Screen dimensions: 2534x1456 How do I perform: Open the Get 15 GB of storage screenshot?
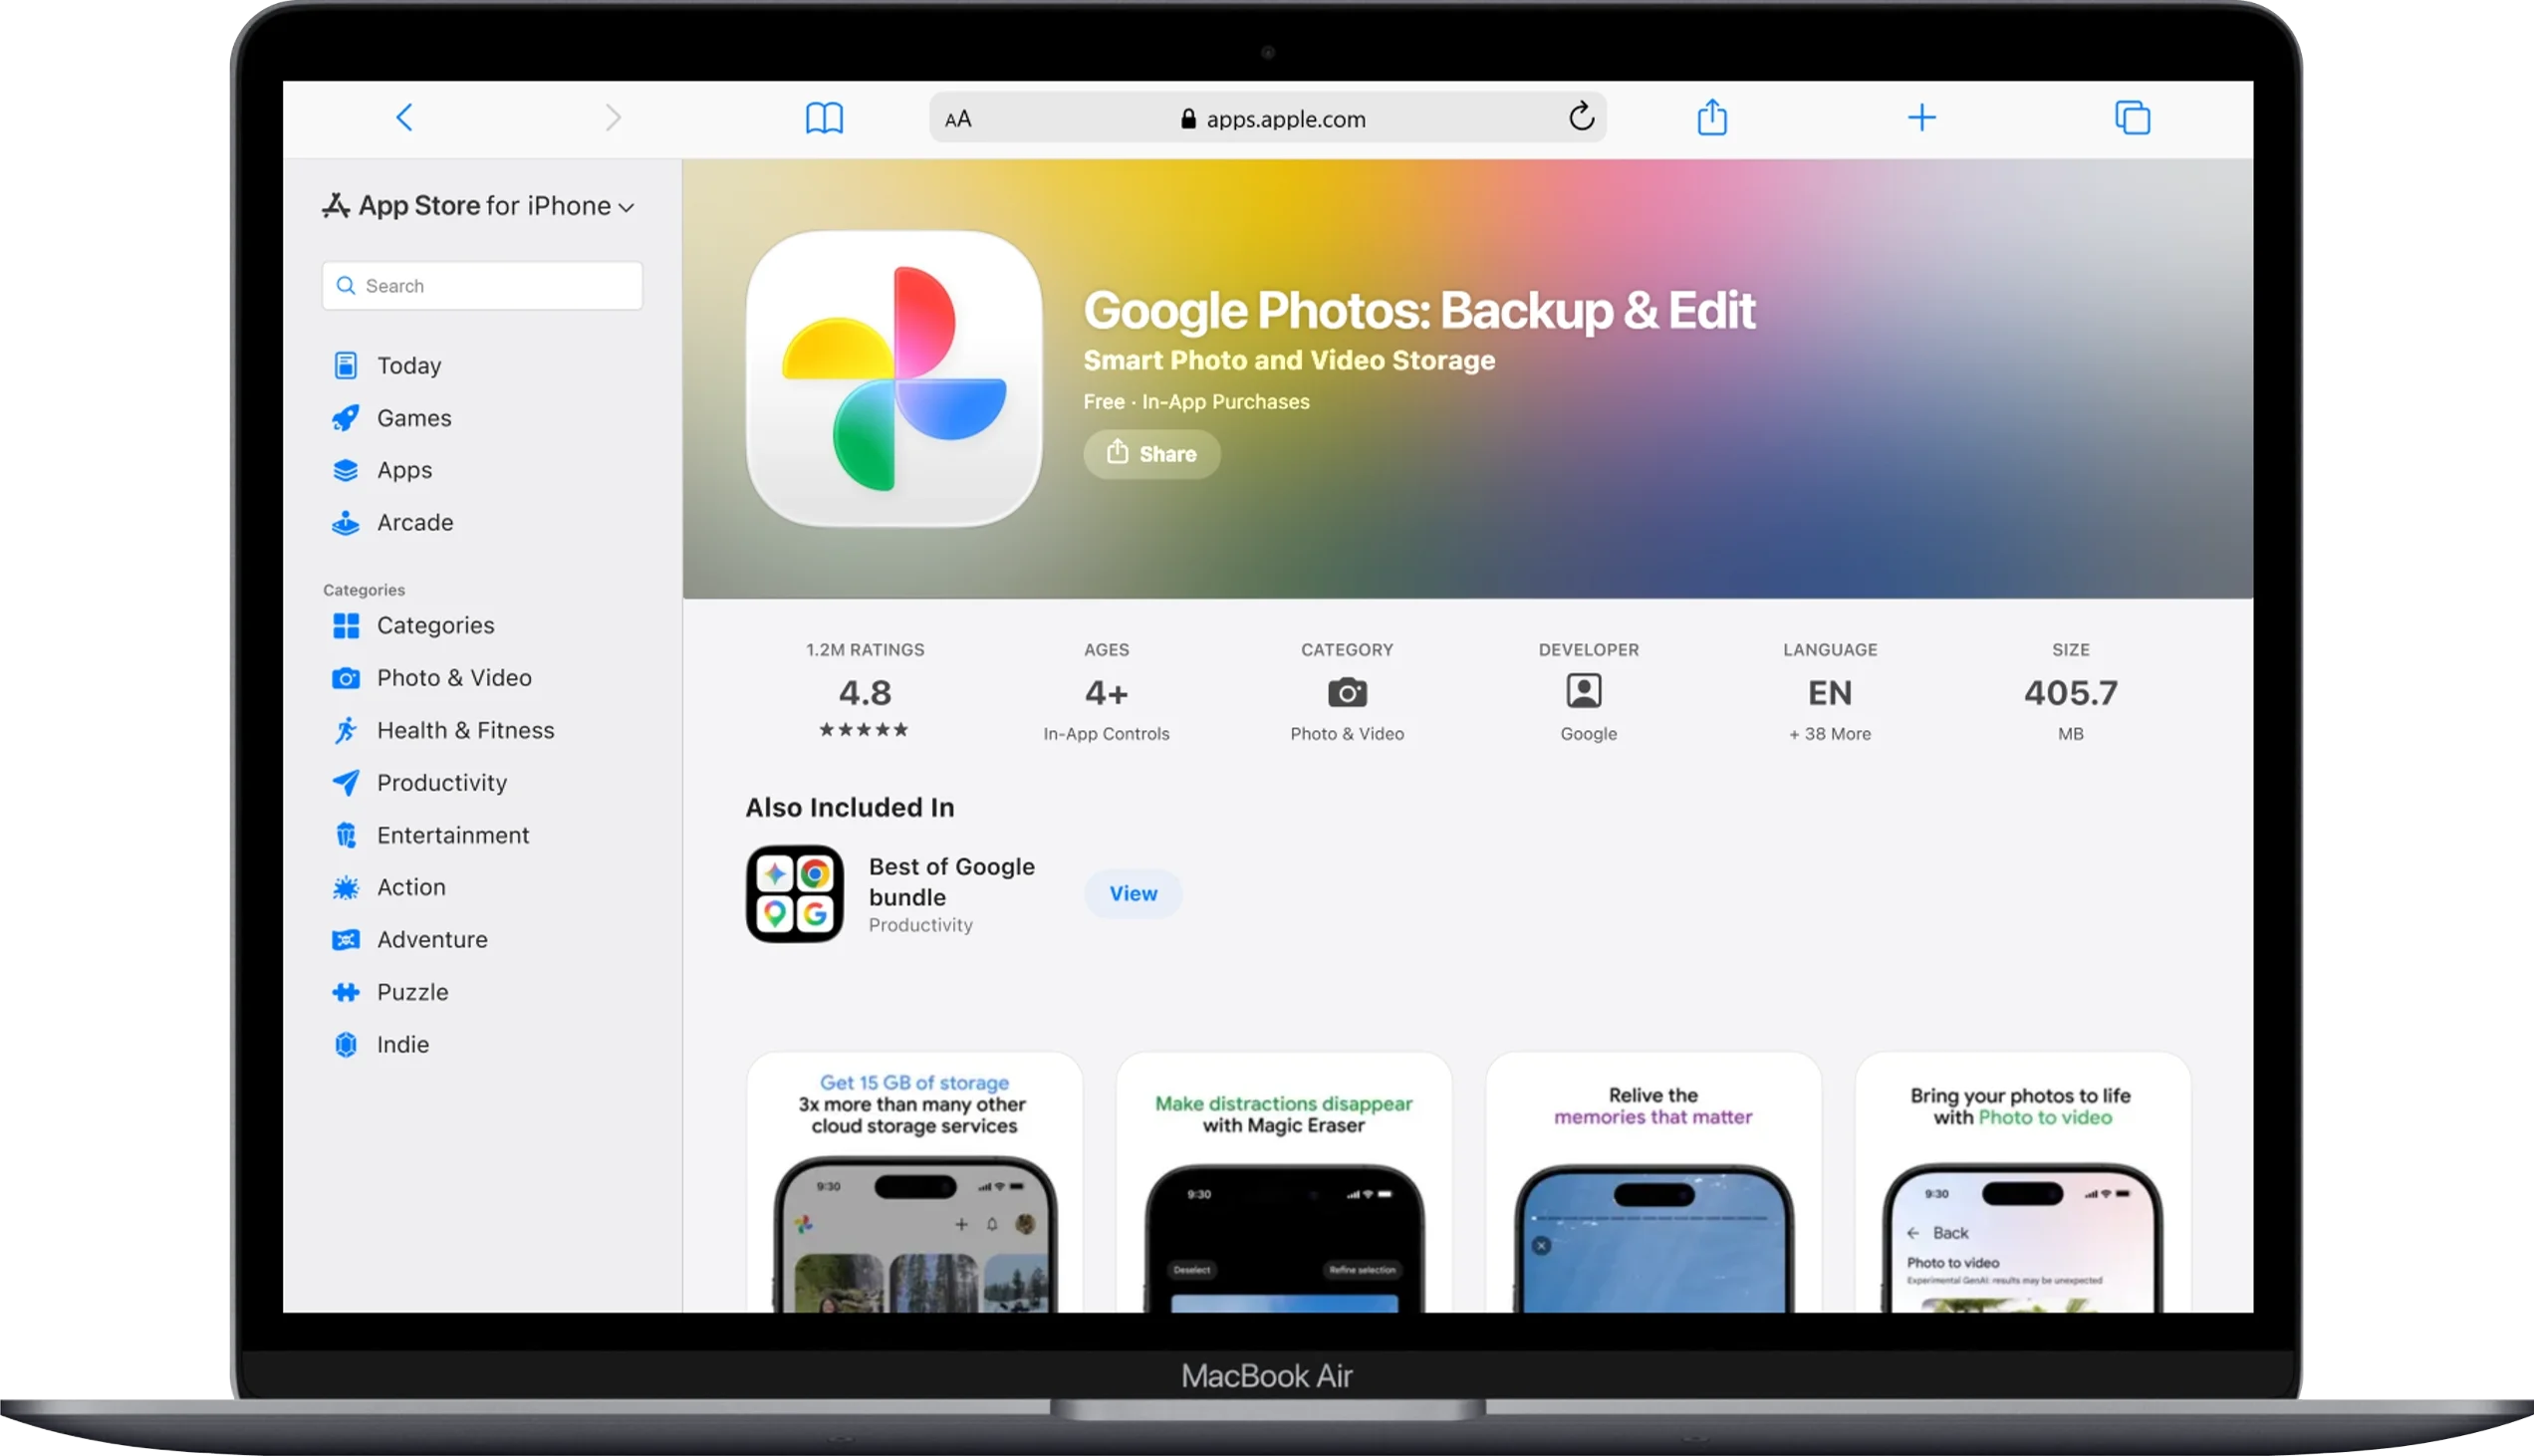[915, 1182]
